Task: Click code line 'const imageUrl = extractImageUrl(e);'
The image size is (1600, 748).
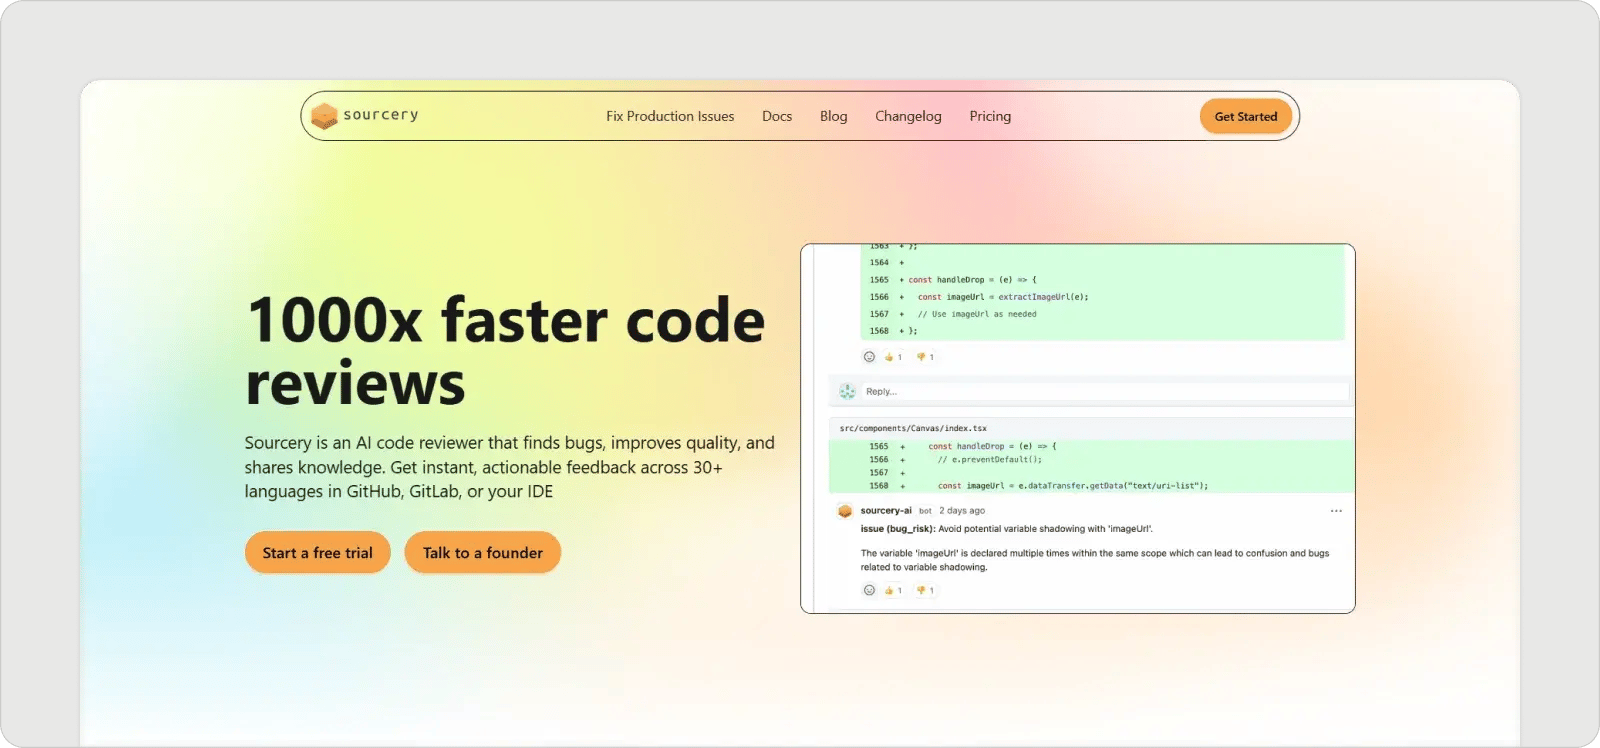Action: tap(1003, 297)
